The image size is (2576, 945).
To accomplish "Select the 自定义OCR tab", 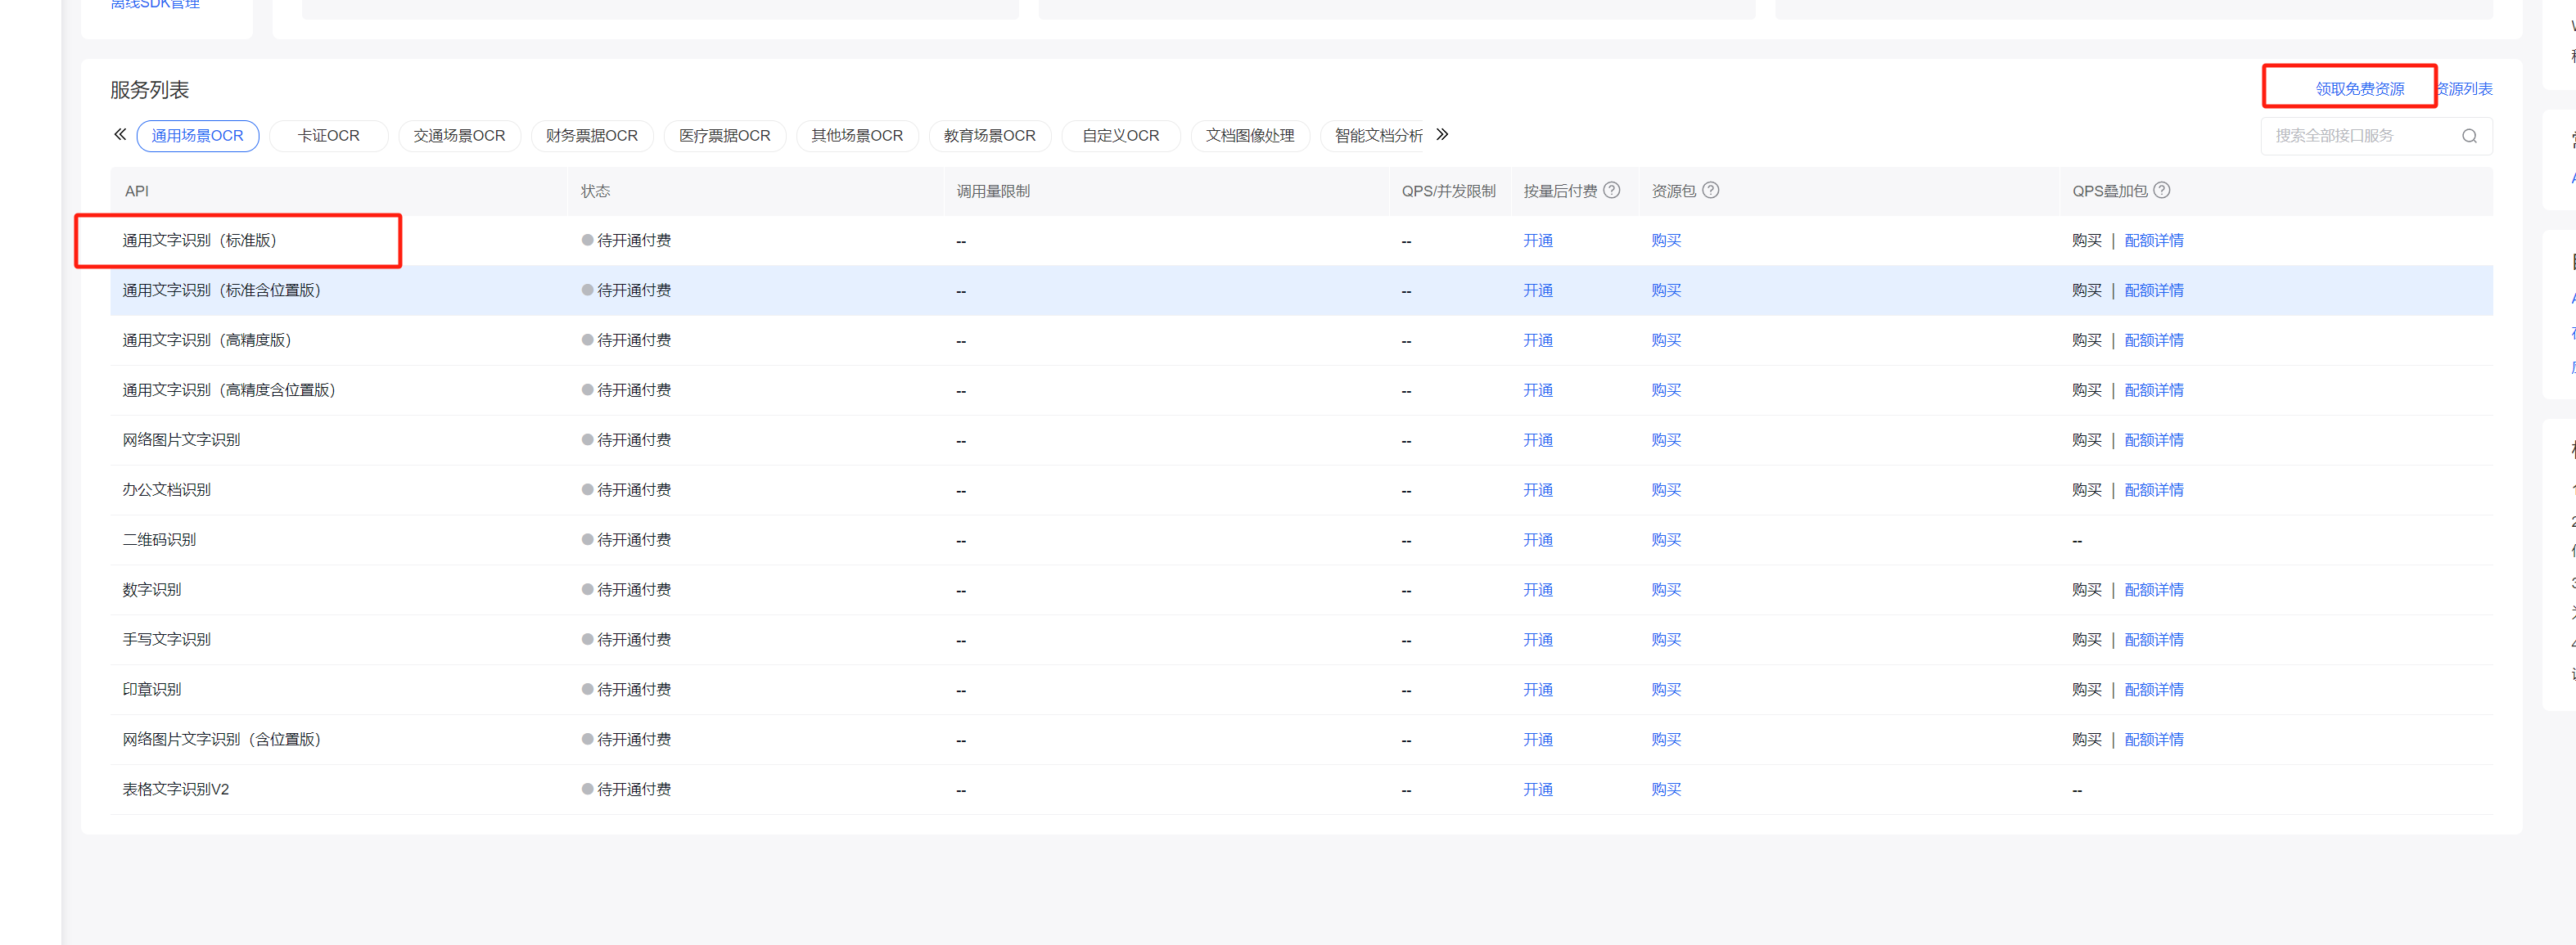I will [1120, 136].
